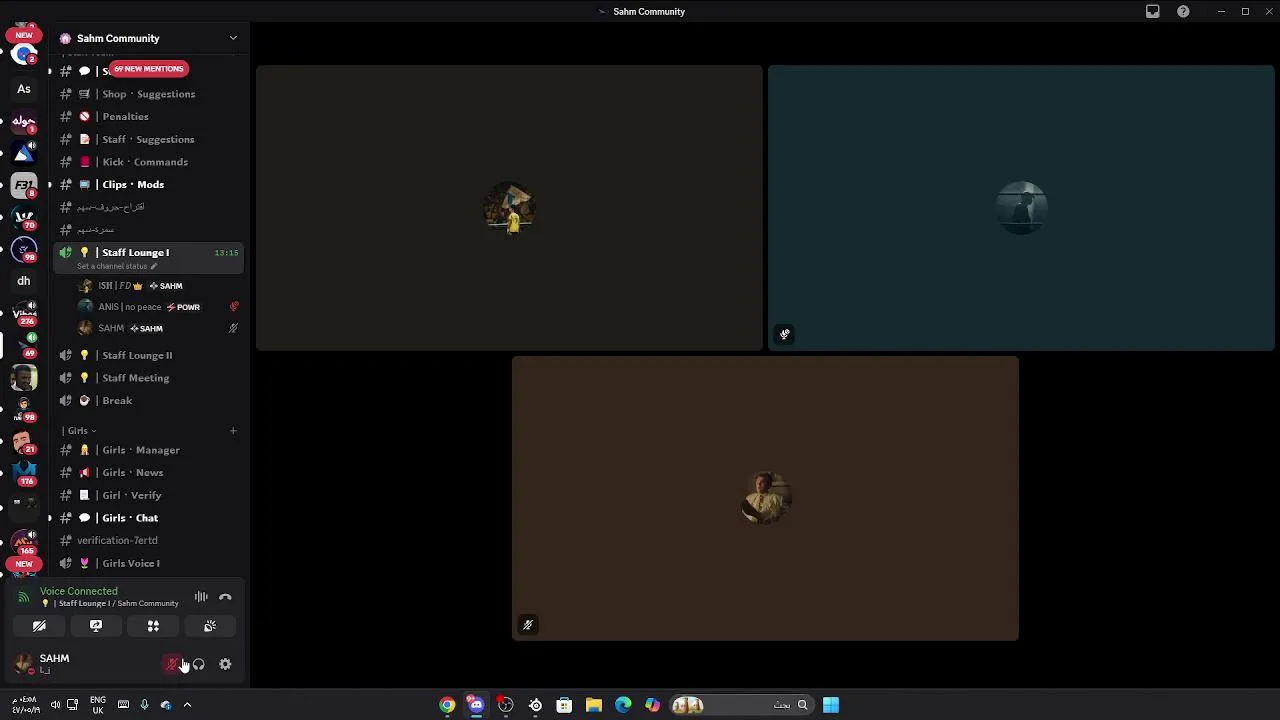Jump to 69 new mentions
The width and height of the screenshot is (1280, 720).
click(148, 69)
